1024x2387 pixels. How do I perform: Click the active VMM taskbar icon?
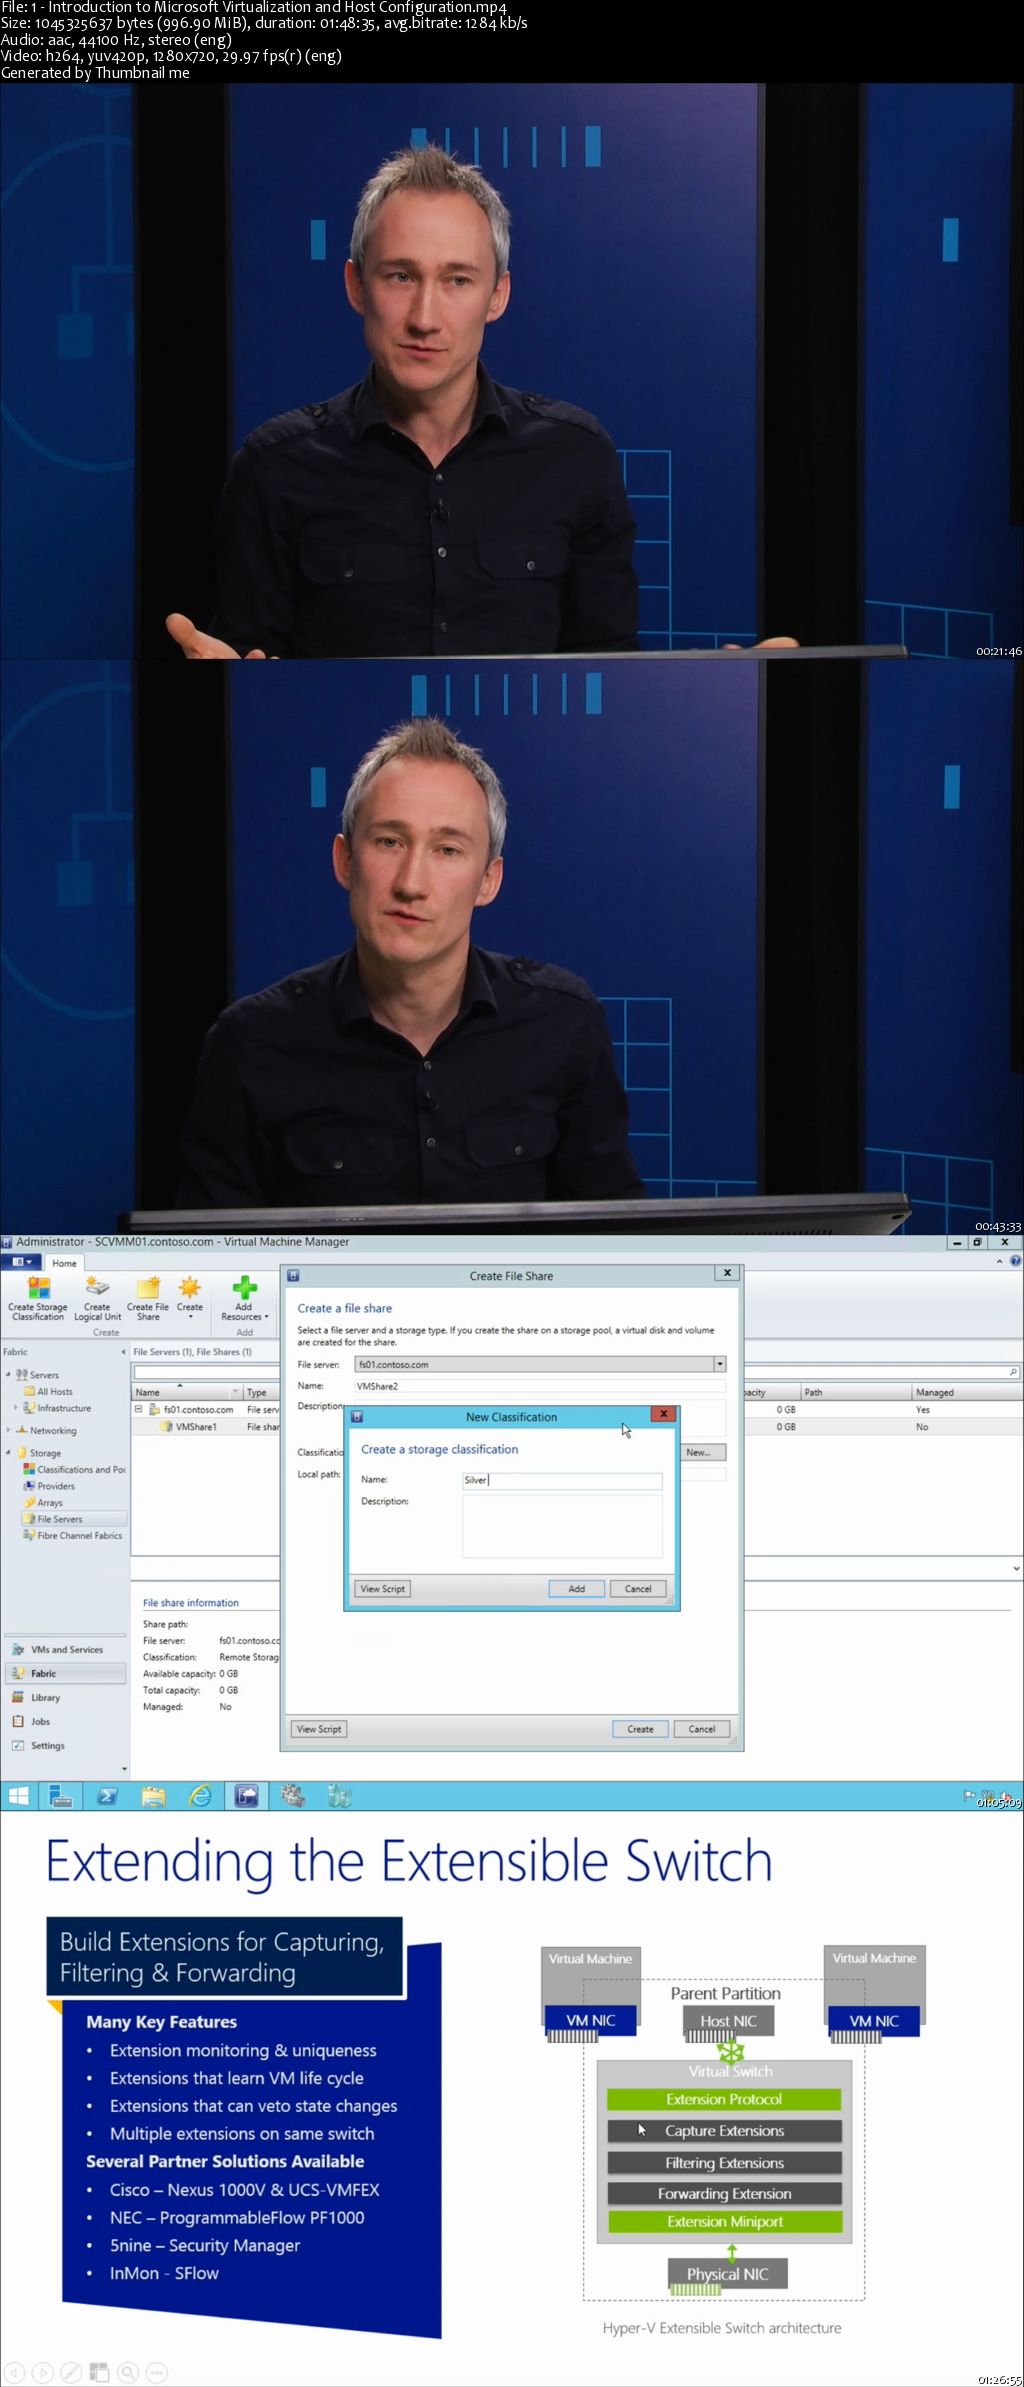point(246,1797)
